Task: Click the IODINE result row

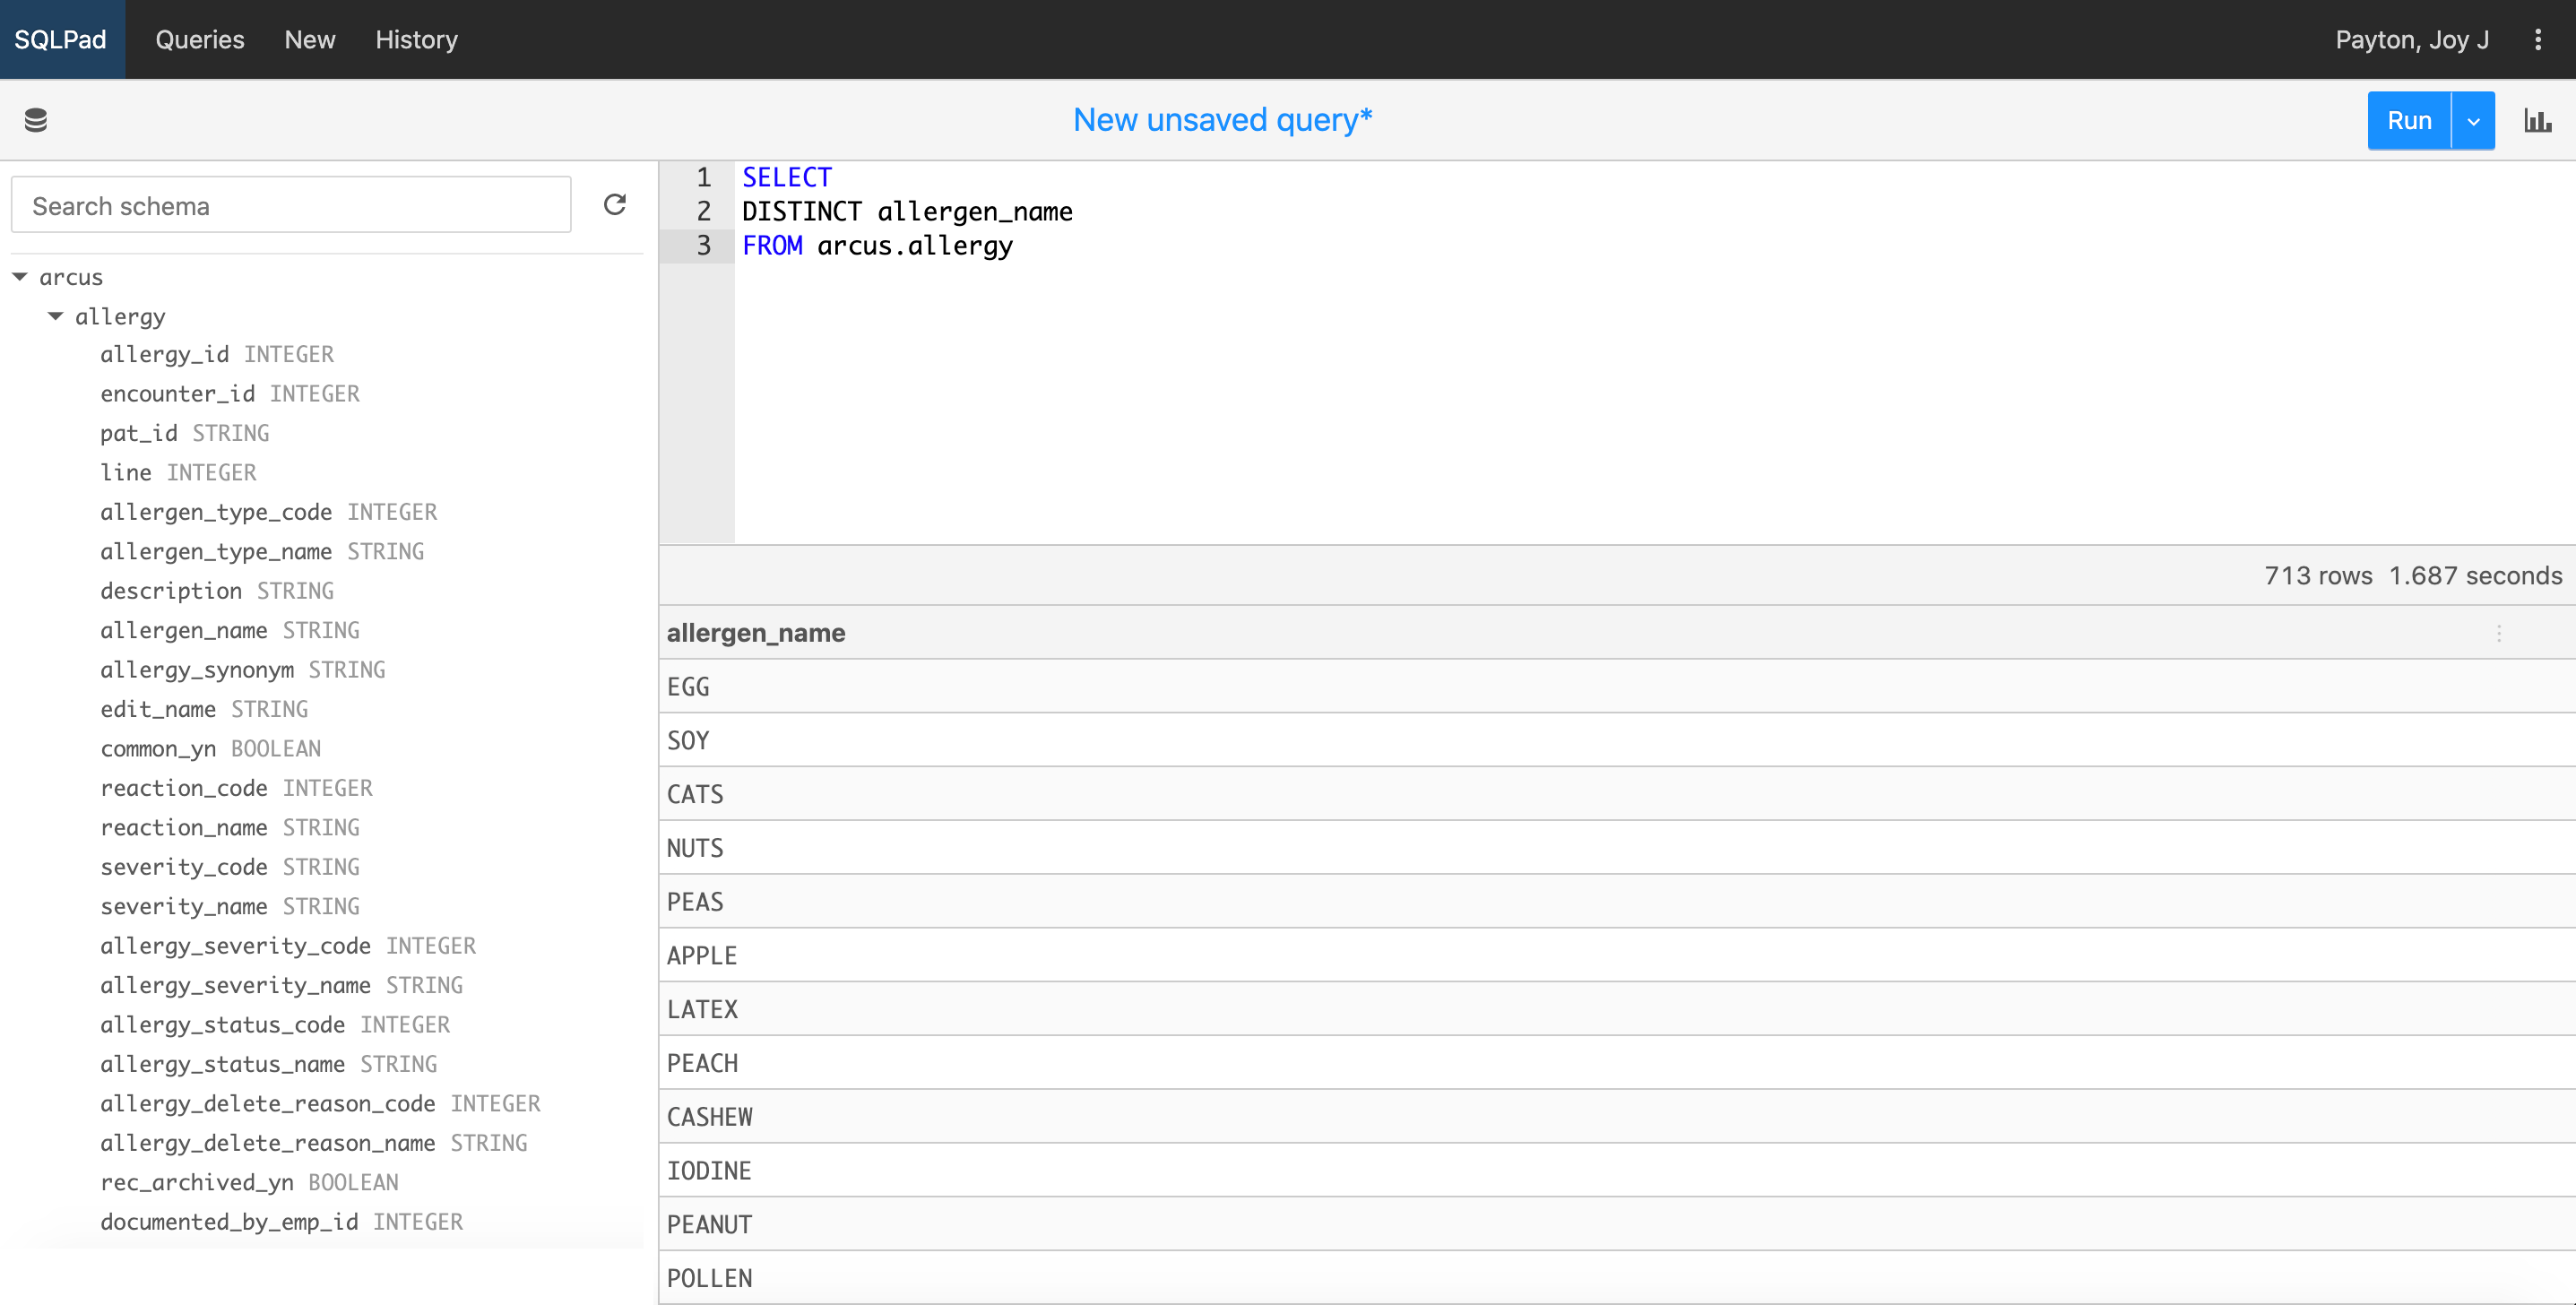Action: 1617,1171
